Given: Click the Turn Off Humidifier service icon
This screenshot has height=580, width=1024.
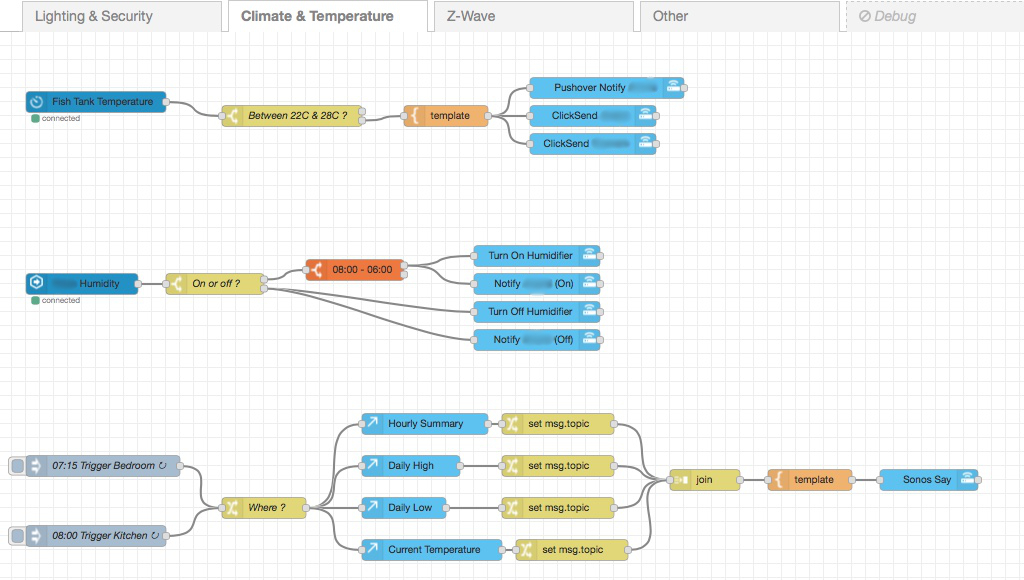Looking at the screenshot, I should 590,312.
